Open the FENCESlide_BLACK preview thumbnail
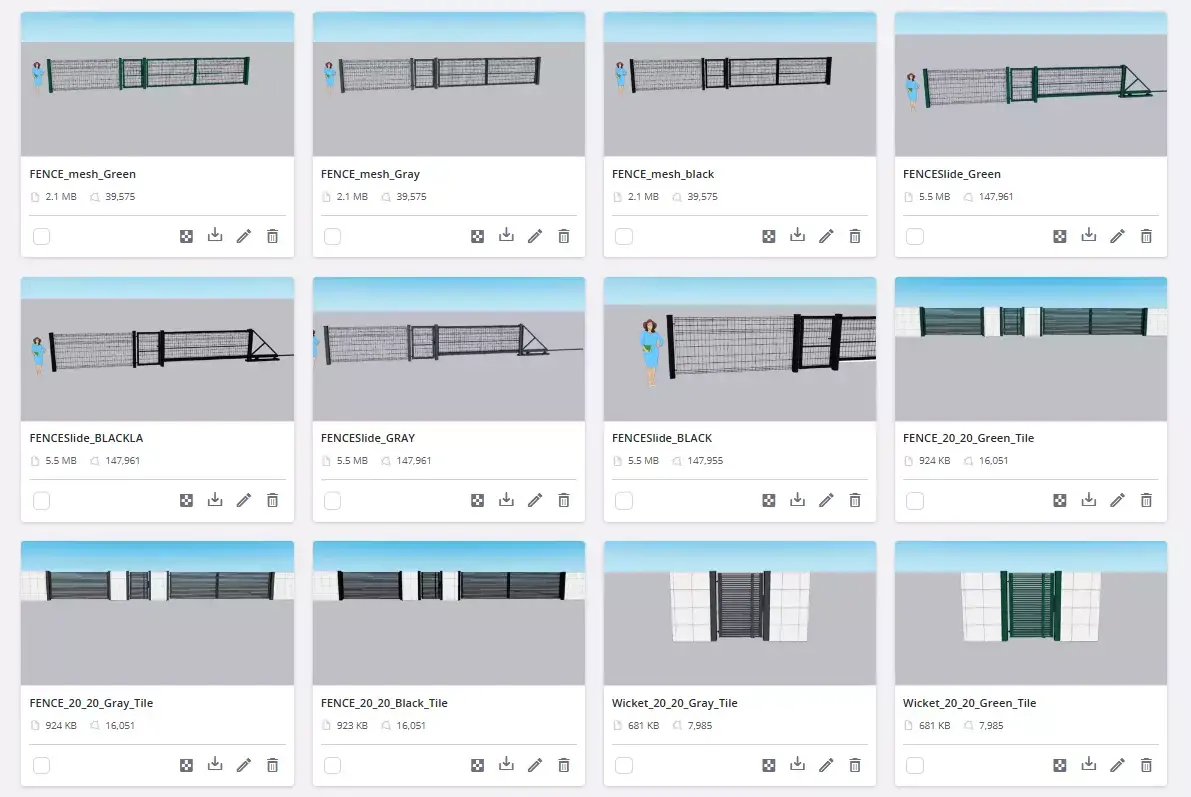Screen dimensions: 1191x797 [x=740, y=349]
